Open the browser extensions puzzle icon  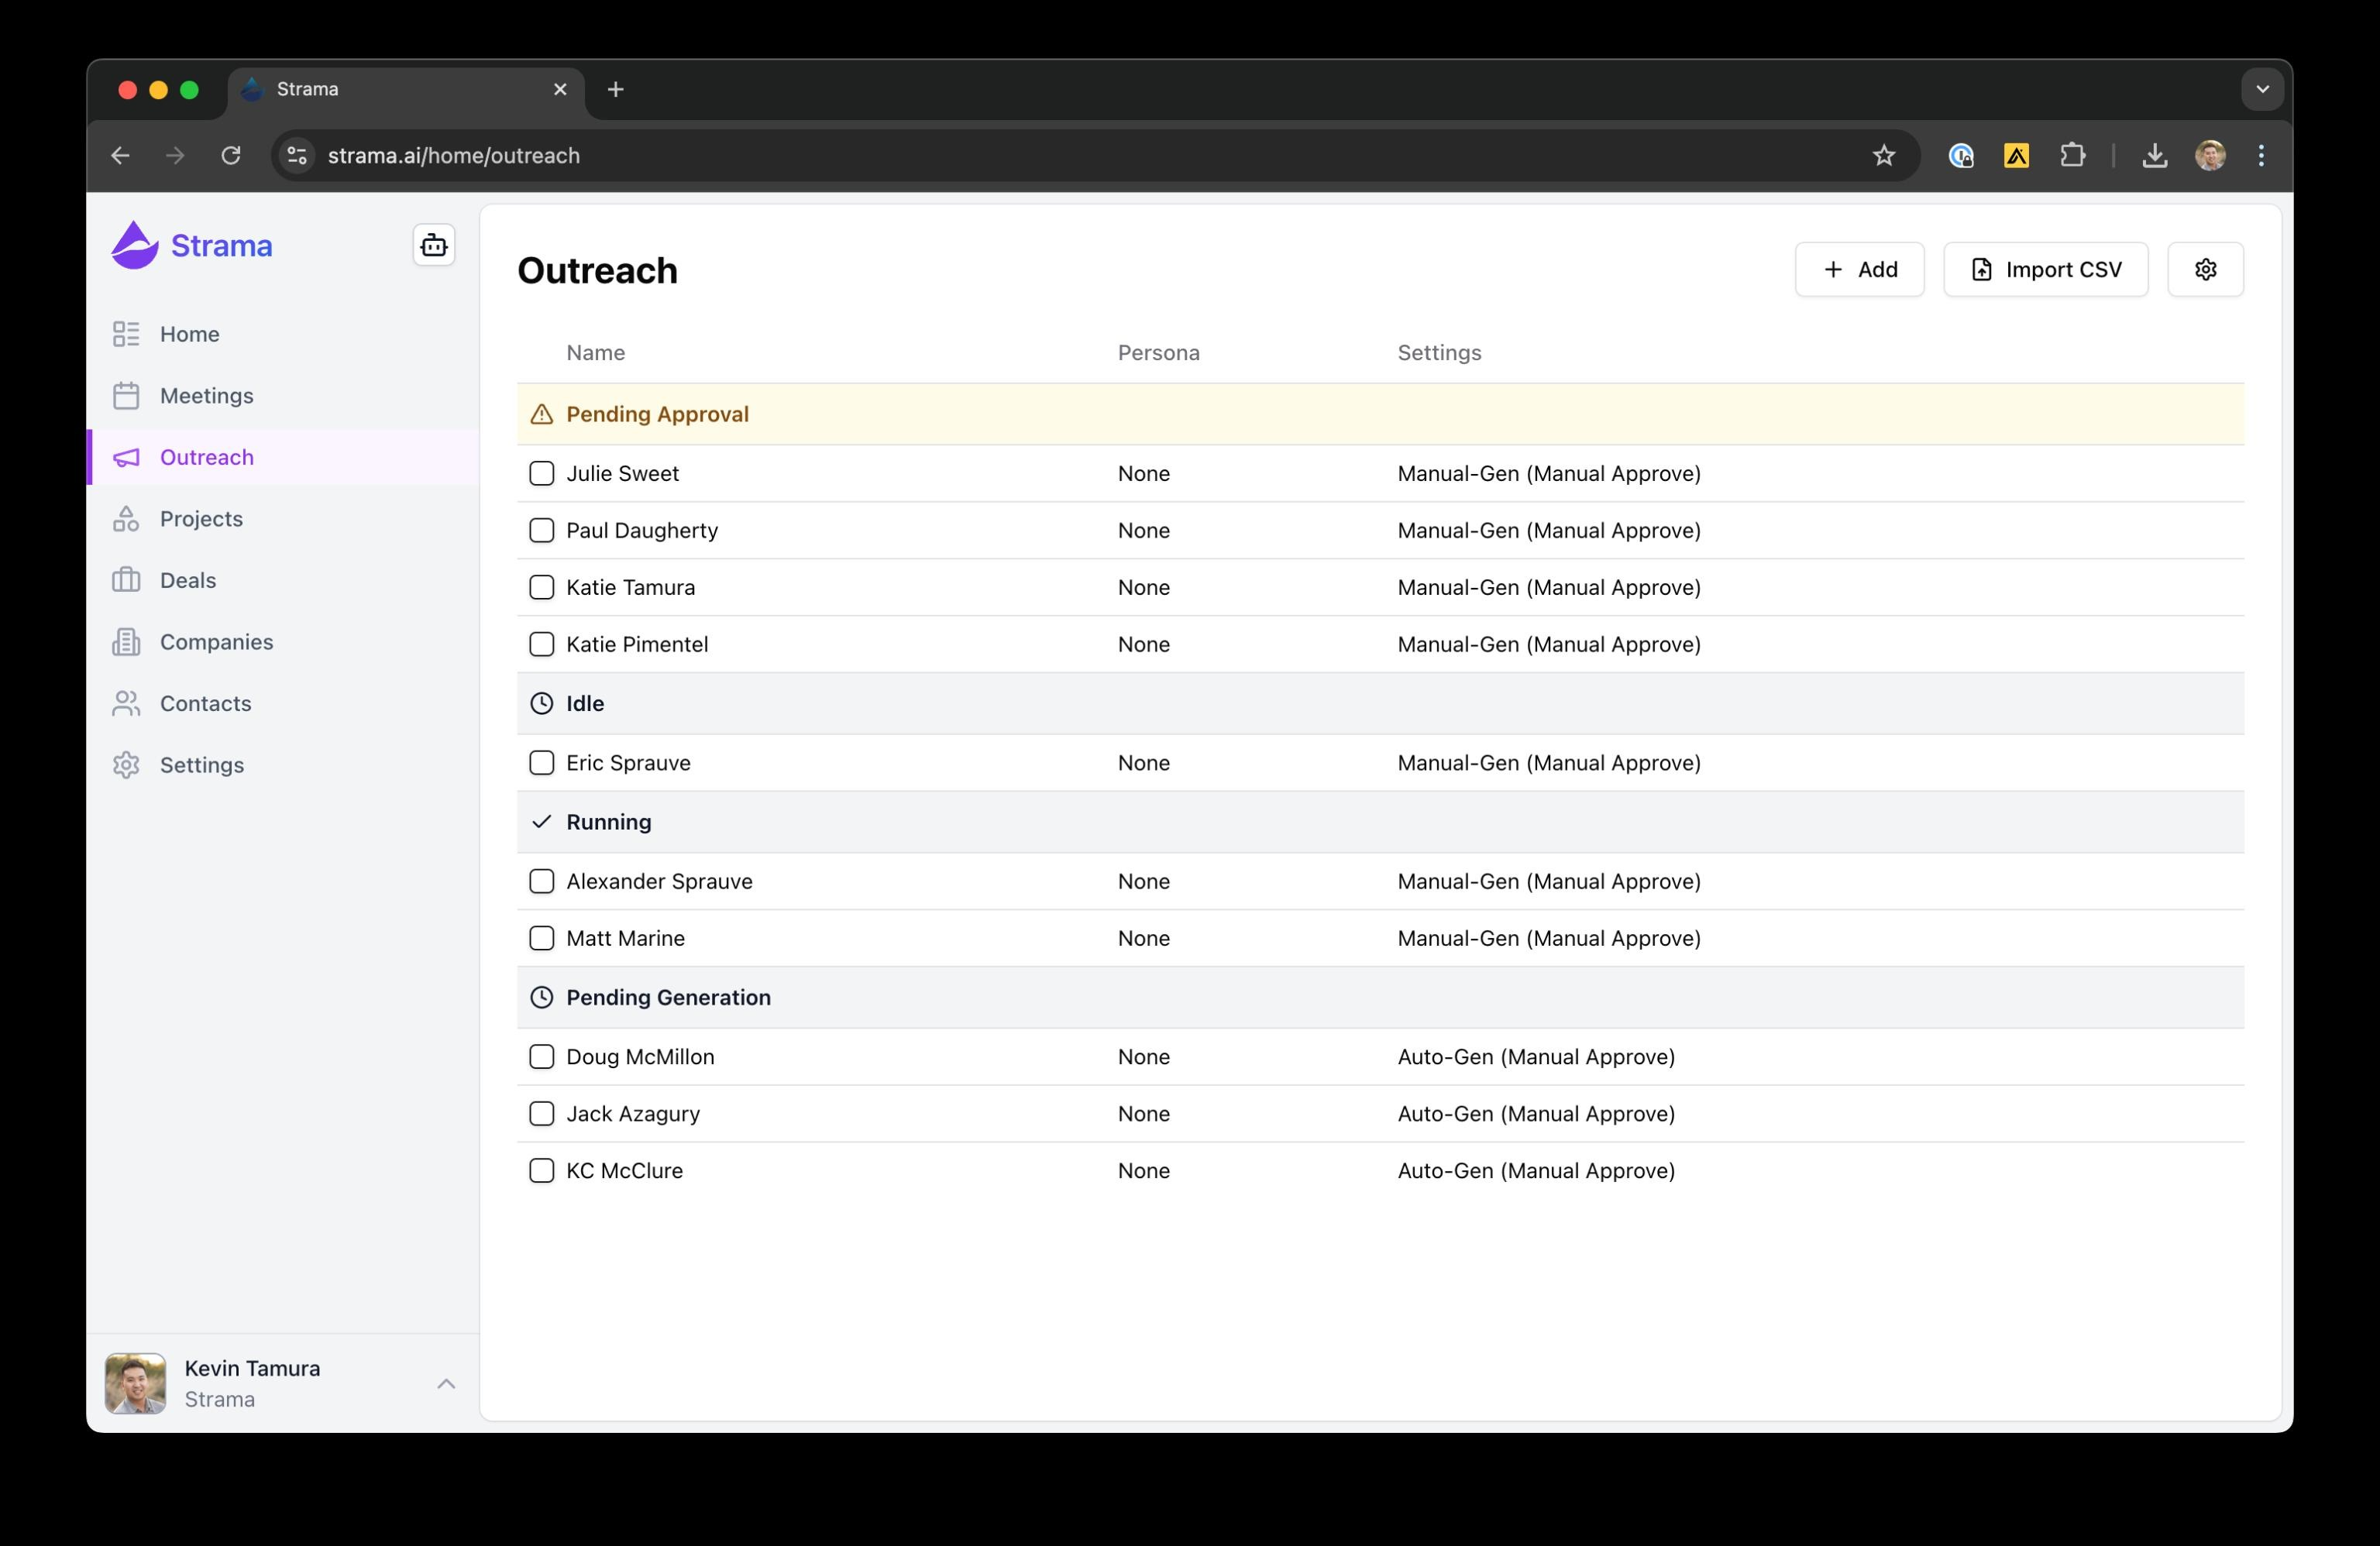point(2072,155)
